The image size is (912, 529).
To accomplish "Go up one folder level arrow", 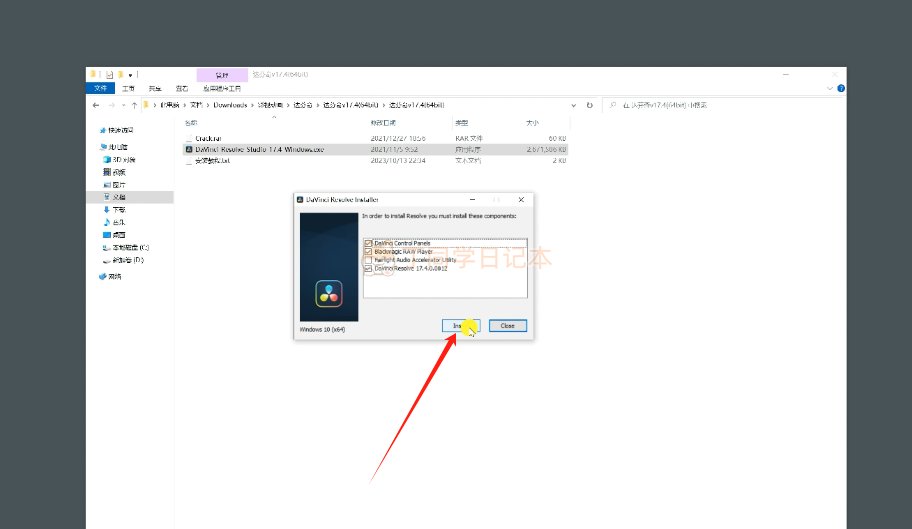I will (134, 105).
